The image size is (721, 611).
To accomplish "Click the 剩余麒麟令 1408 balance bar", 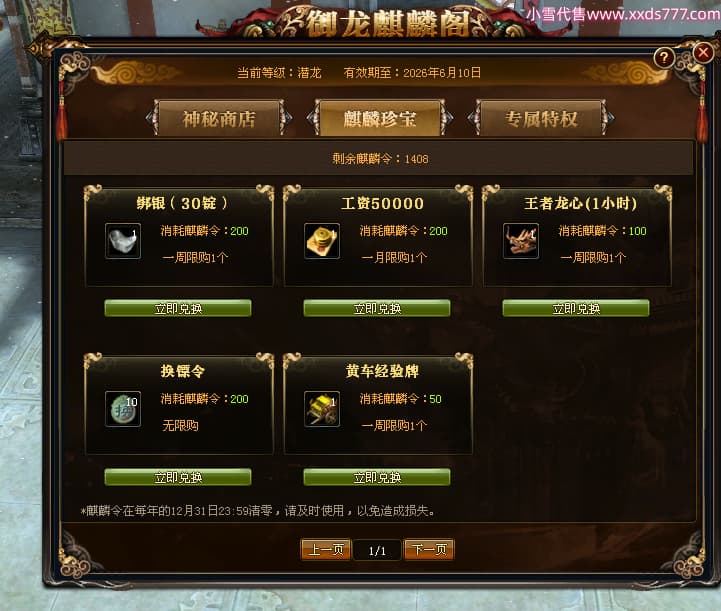I will tap(378, 159).
